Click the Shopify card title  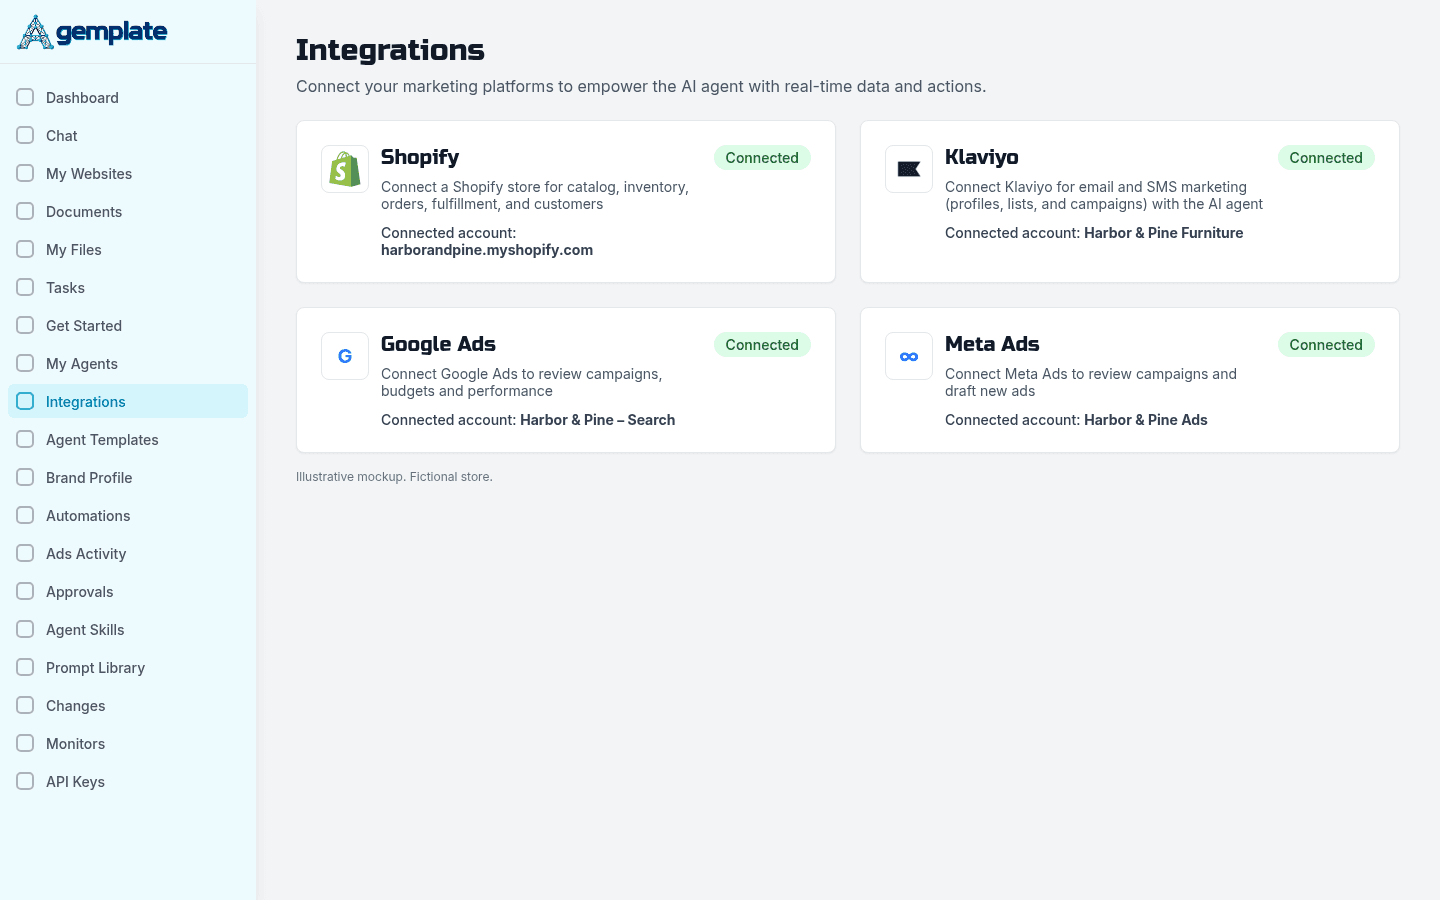420,157
